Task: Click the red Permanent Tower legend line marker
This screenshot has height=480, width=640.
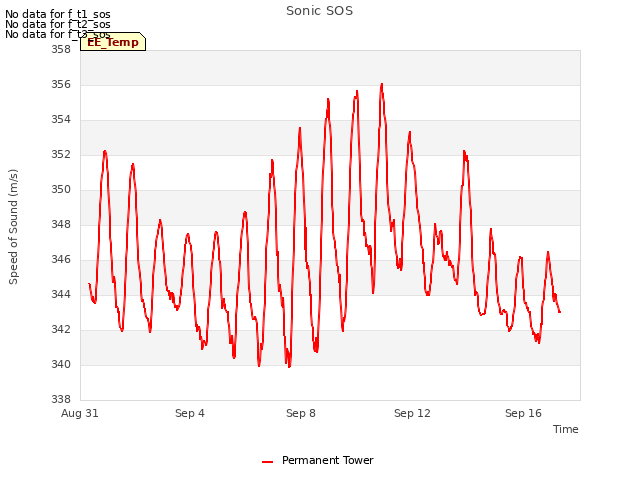Action: coord(267,462)
